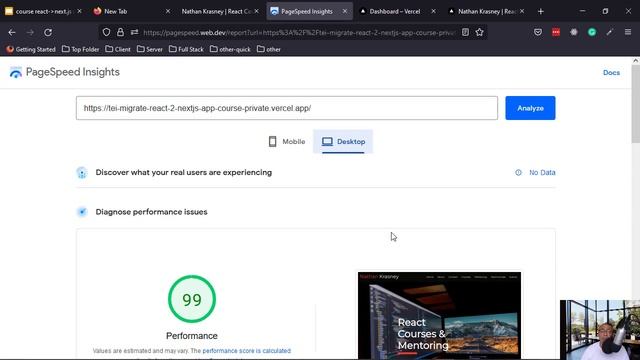Click the forward navigation arrow
Viewport: 640px width, 360px height.
point(30,32)
